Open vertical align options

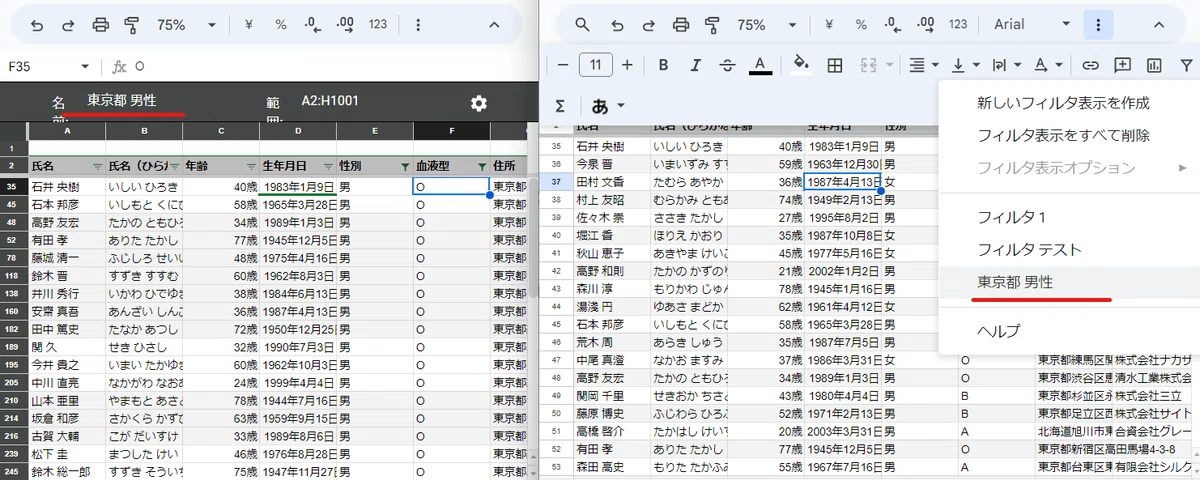click(964, 65)
